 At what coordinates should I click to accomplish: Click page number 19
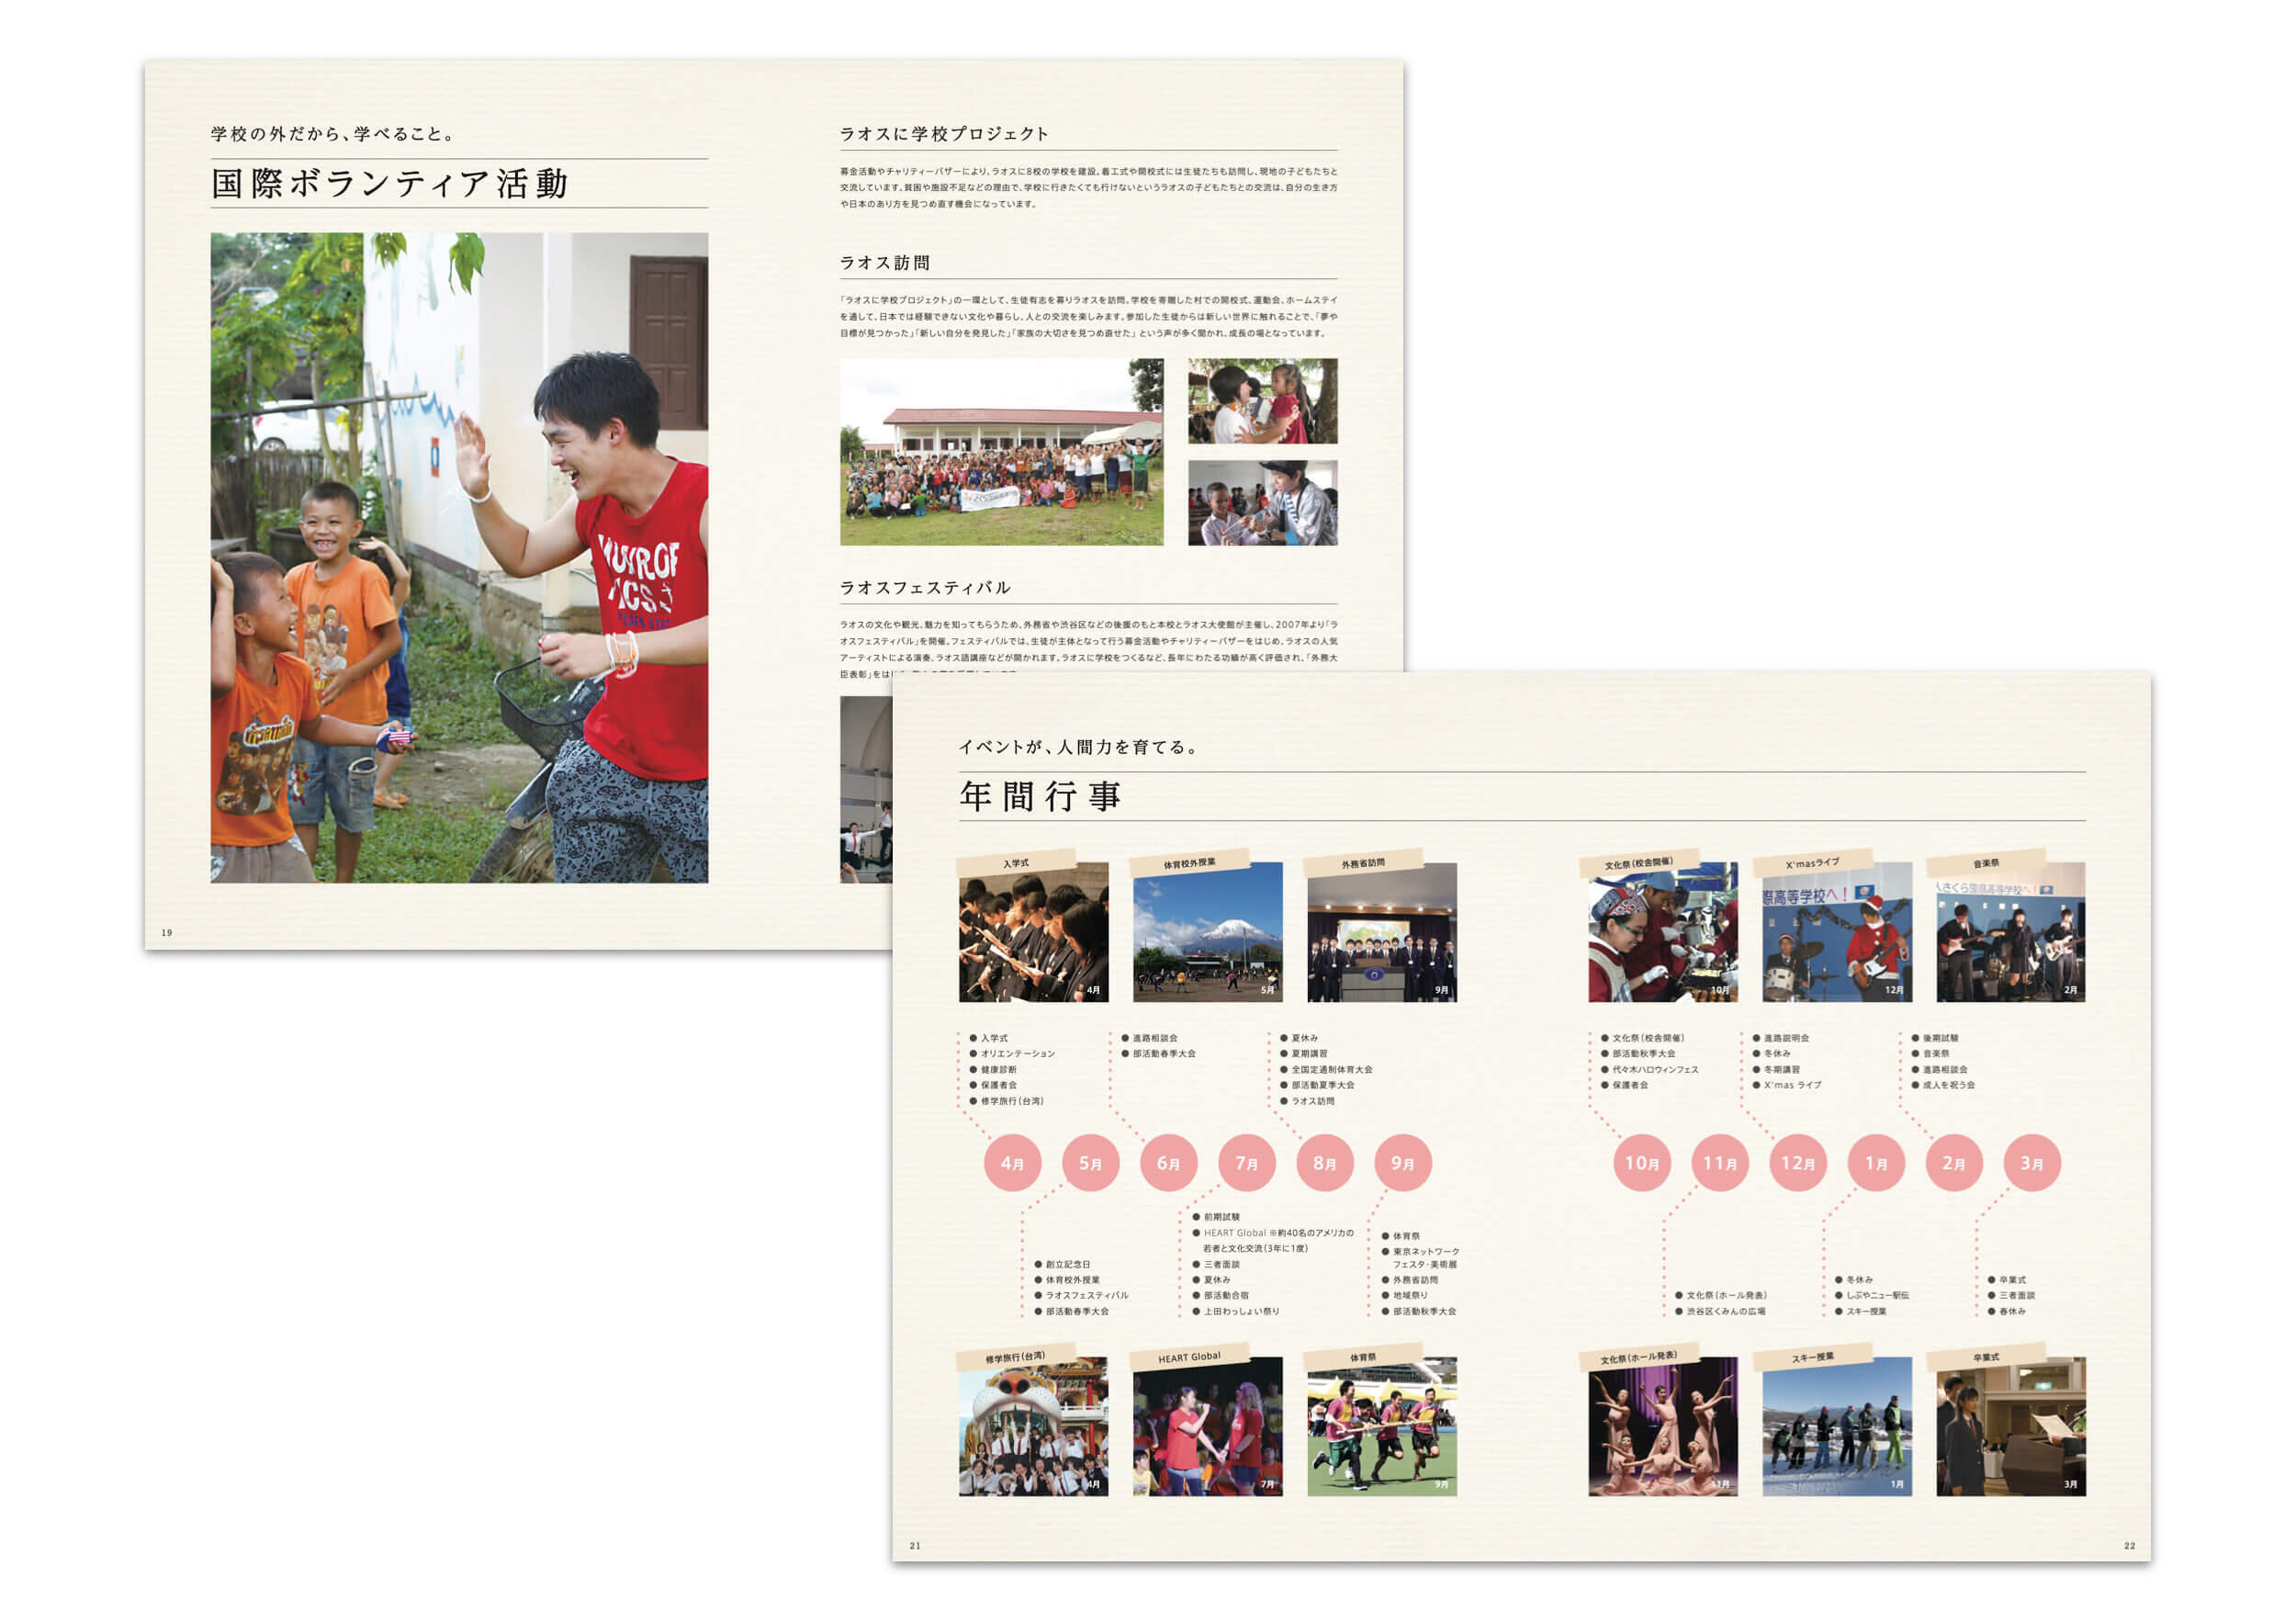coord(167,933)
